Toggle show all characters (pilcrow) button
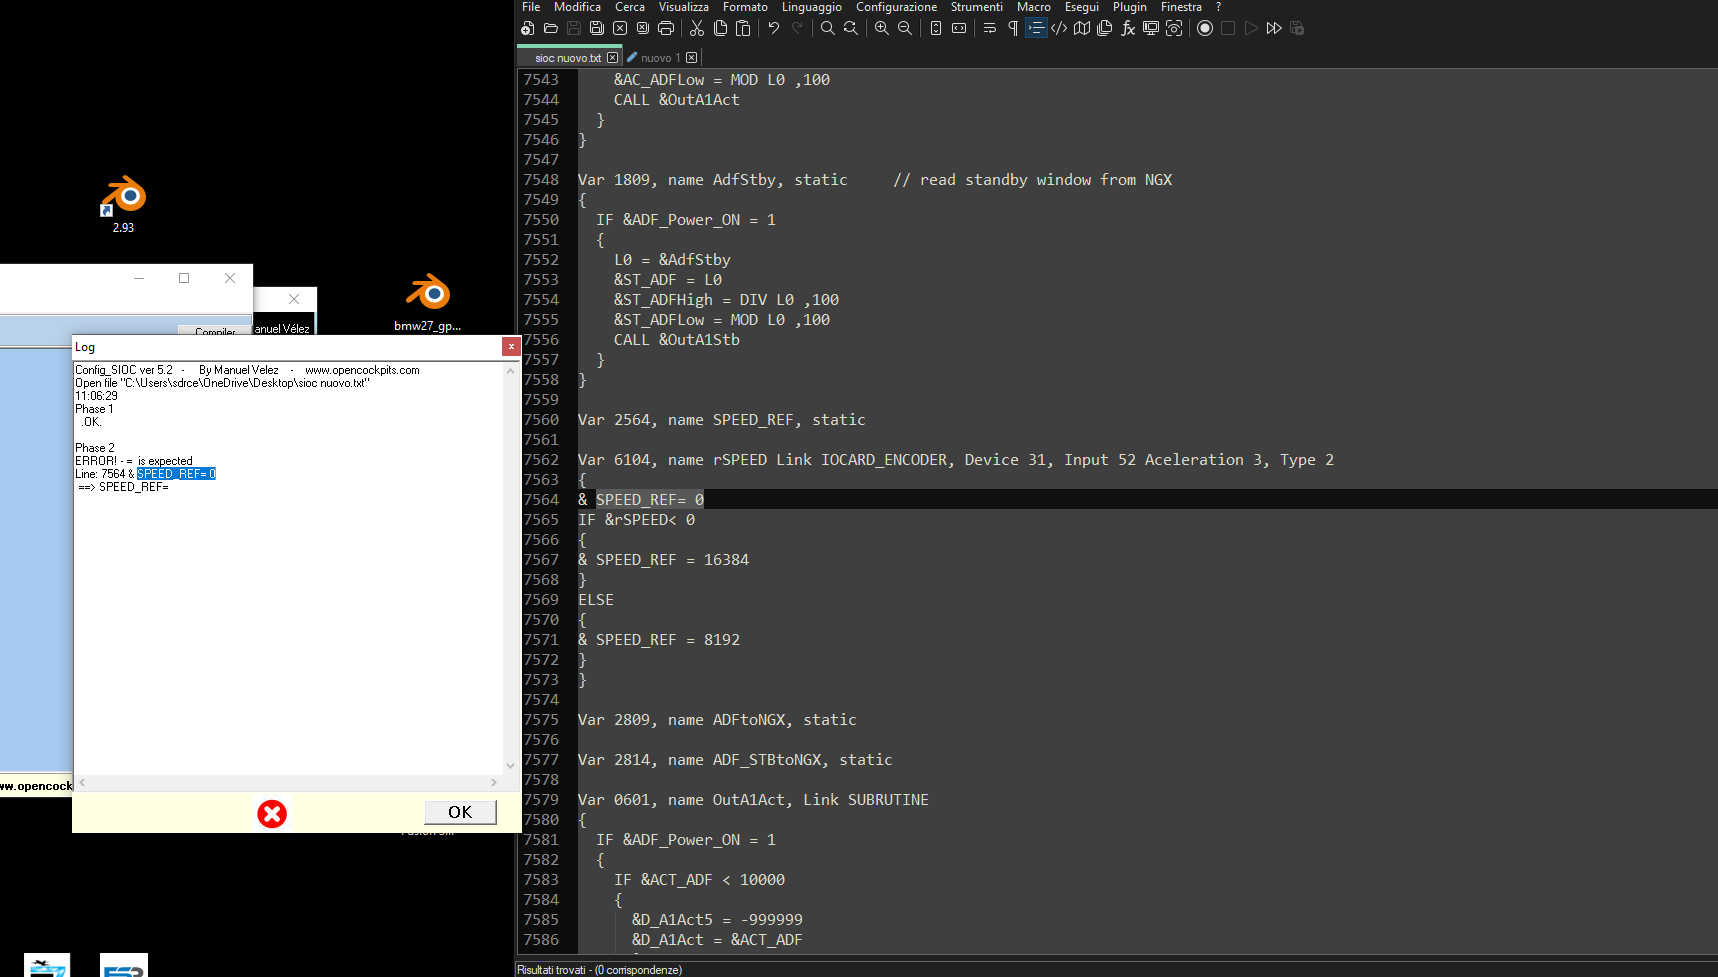1718x977 pixels. coord(1013,28)
